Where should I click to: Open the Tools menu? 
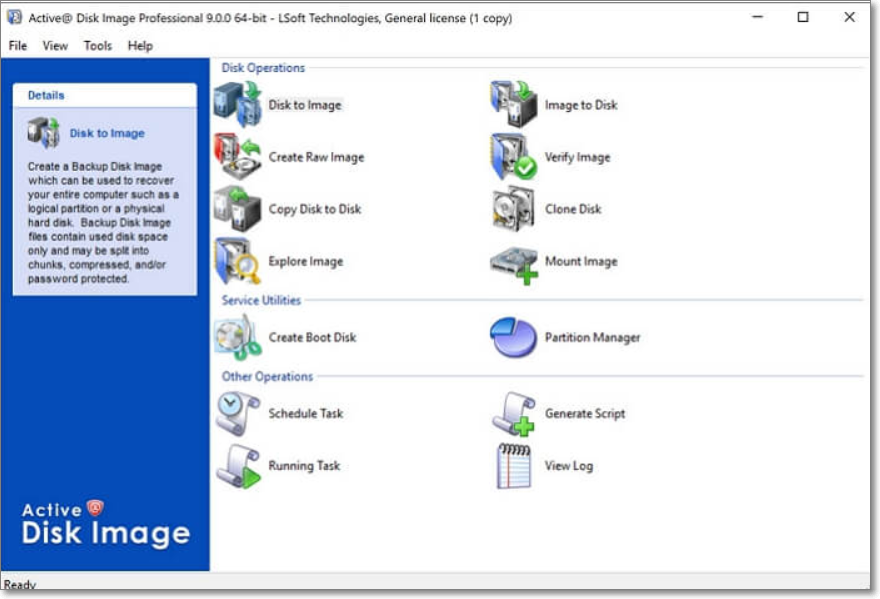96,45
